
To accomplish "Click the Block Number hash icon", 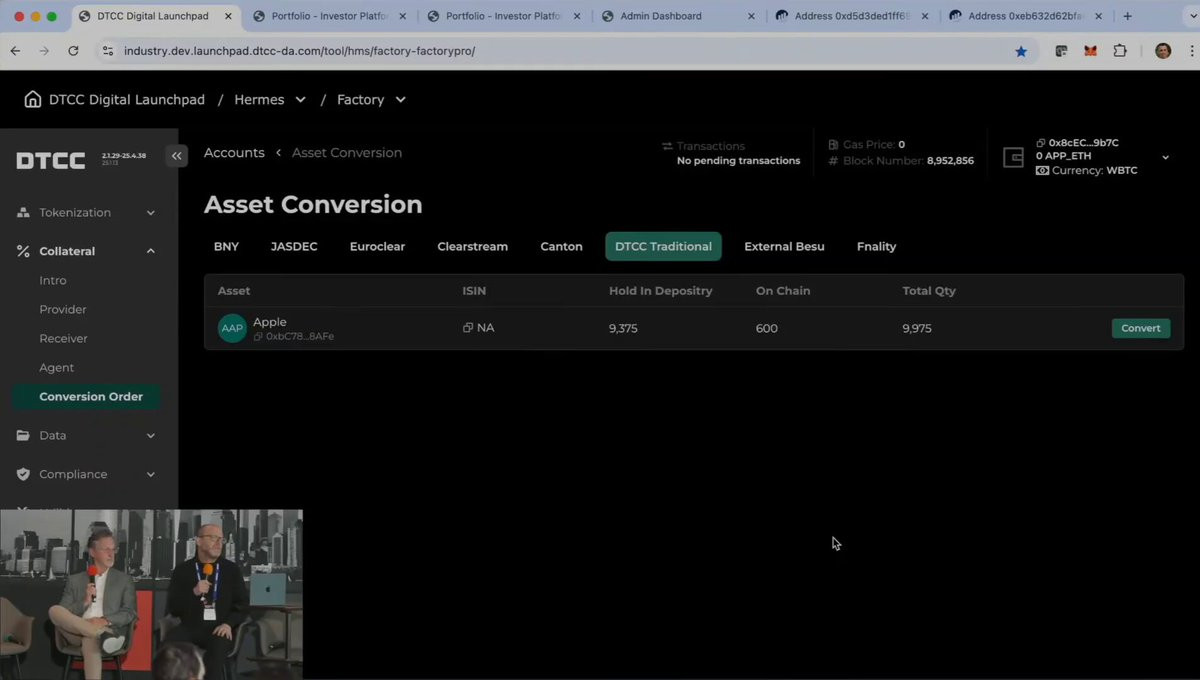I will tap(833, 160).
